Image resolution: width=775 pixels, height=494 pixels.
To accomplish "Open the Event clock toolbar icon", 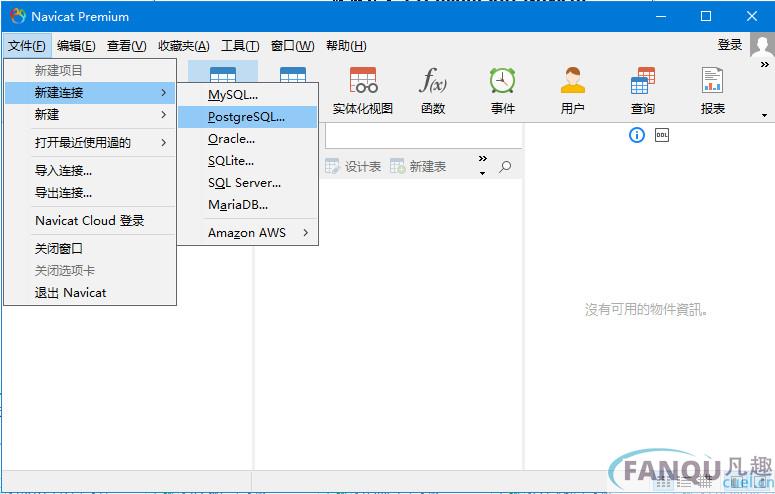I will click(x=503, y=90).
